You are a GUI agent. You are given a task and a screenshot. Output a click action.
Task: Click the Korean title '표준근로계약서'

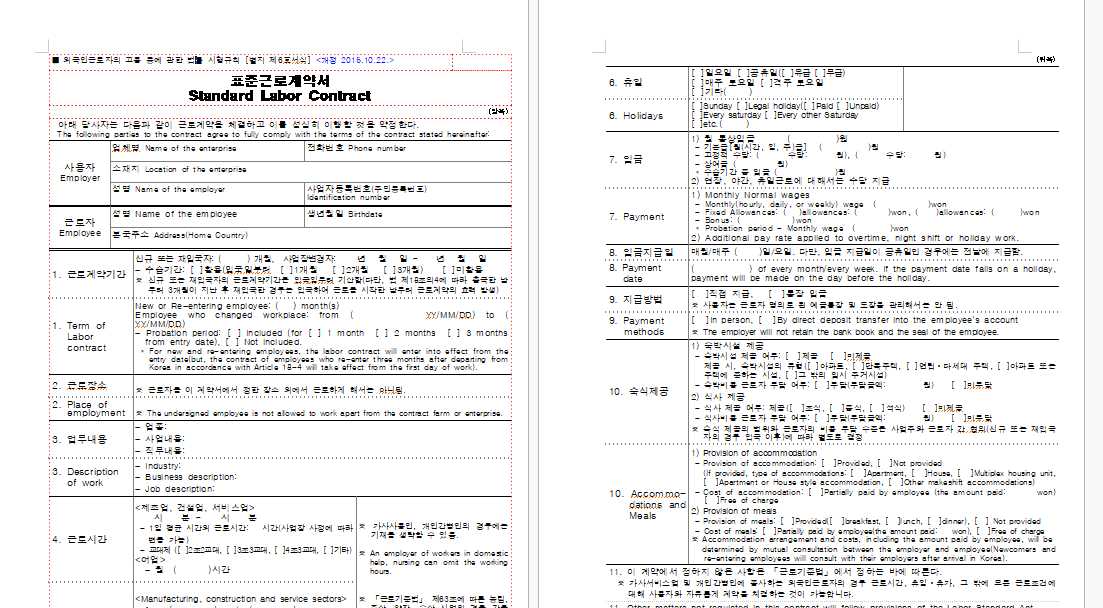(280, 81)
